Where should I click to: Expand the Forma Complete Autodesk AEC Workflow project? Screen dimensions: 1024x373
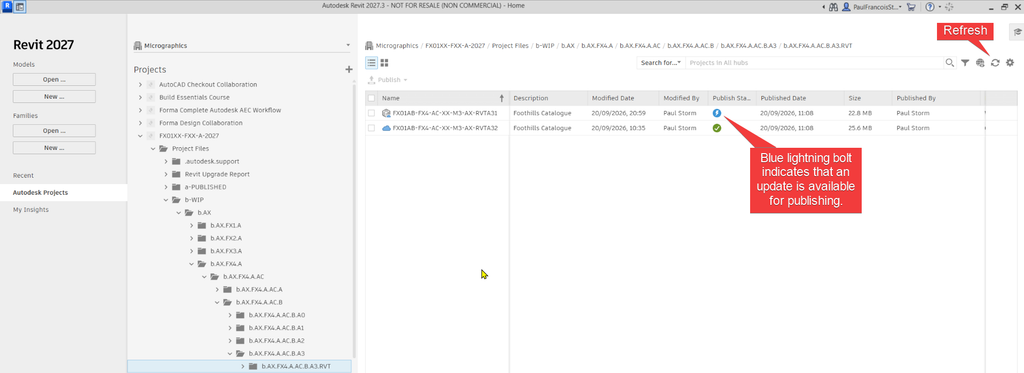140,110
